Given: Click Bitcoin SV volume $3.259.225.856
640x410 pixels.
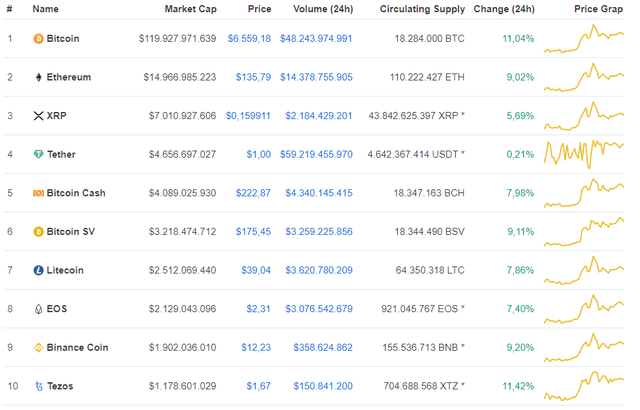Looking at the screenshot, I should click(319, 232).
